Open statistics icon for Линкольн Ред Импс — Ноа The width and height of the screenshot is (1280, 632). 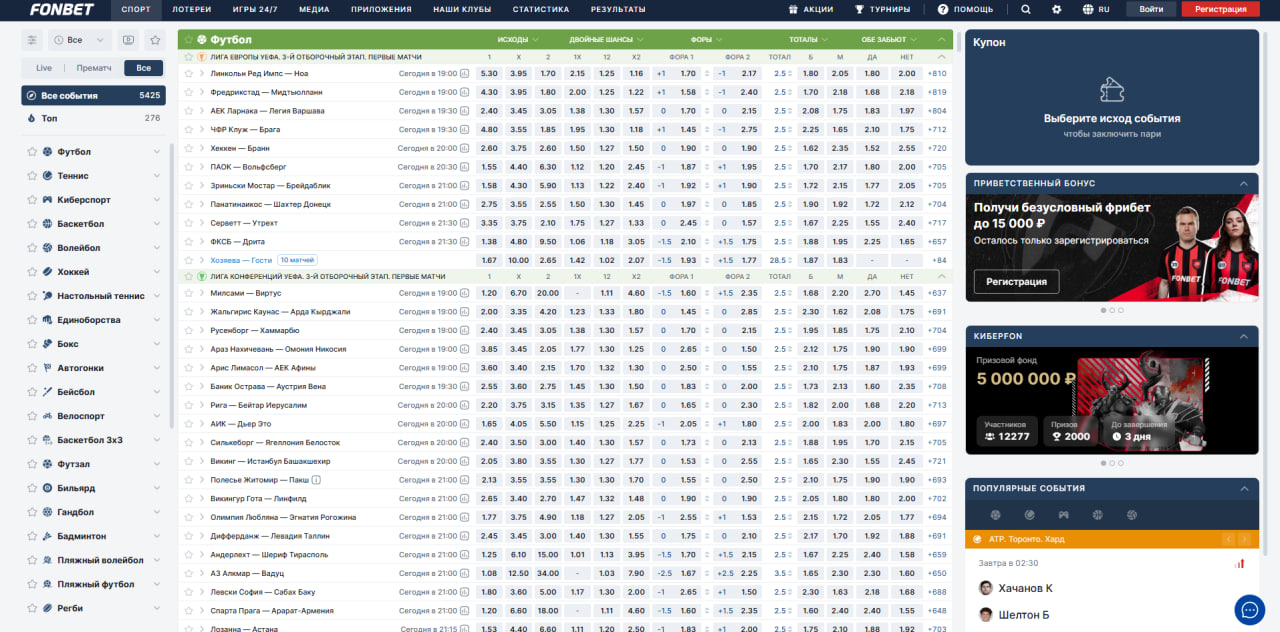point(465,74)
